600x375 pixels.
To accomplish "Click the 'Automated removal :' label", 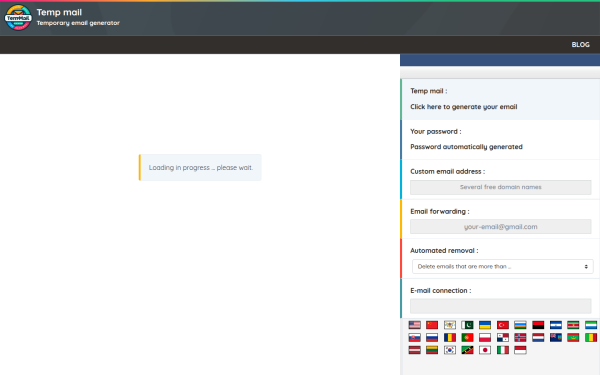I will [x=444, y=251].
